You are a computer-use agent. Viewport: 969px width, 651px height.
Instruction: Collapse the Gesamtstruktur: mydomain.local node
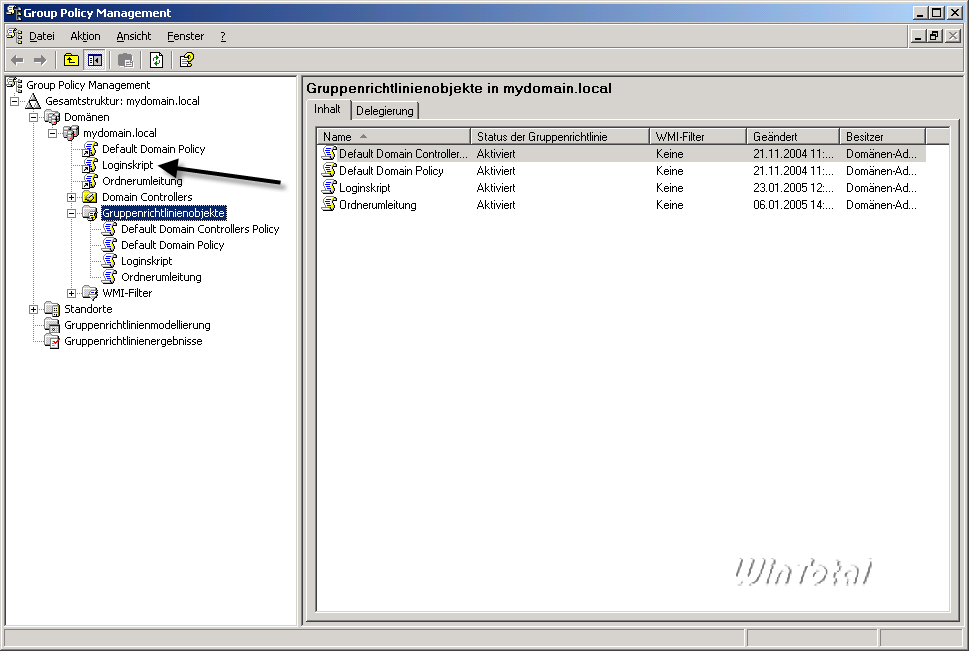[15, 101]
